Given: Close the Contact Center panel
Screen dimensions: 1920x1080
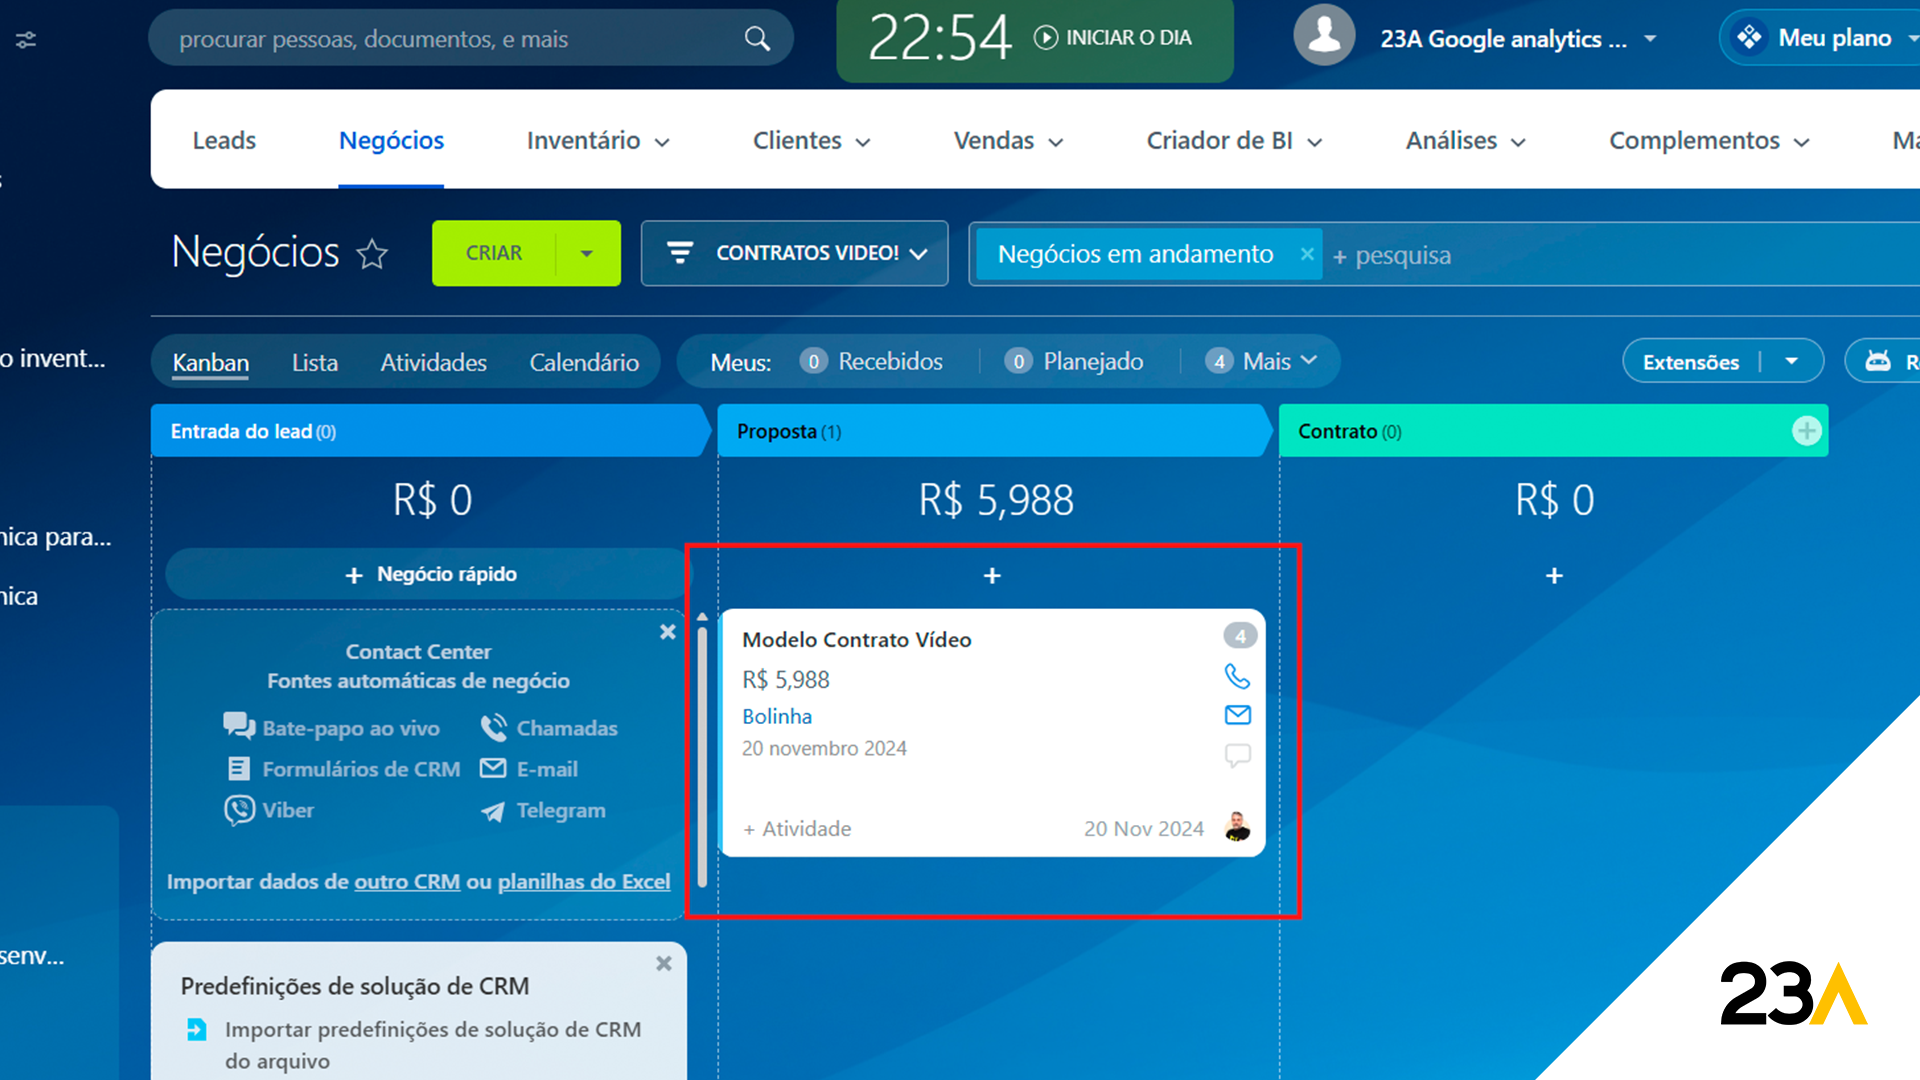Looking at the screenshot, I should click(668, 632).
